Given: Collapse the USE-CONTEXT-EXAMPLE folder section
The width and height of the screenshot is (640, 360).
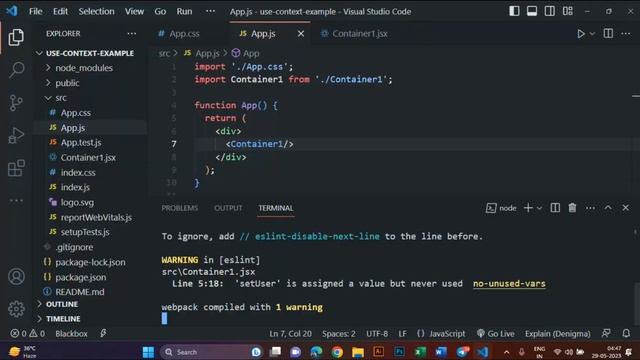Looking at the screenshot, I should coord(90,53).
